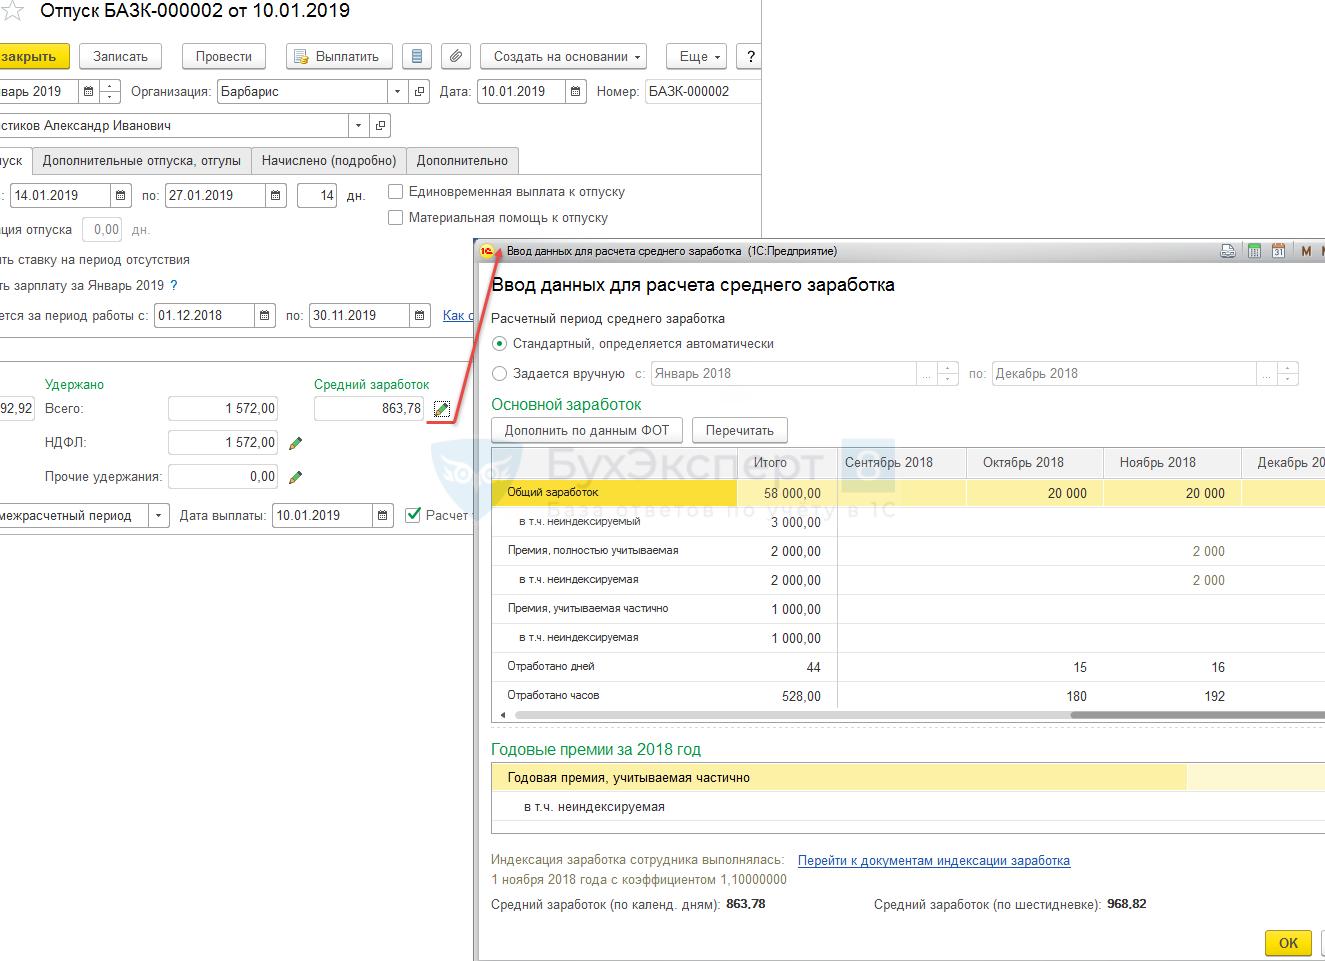Viewport: 1325px width, 961px height.
Task: Click the pencil icon next to Средний заработок
Action: tap(442, 409)
